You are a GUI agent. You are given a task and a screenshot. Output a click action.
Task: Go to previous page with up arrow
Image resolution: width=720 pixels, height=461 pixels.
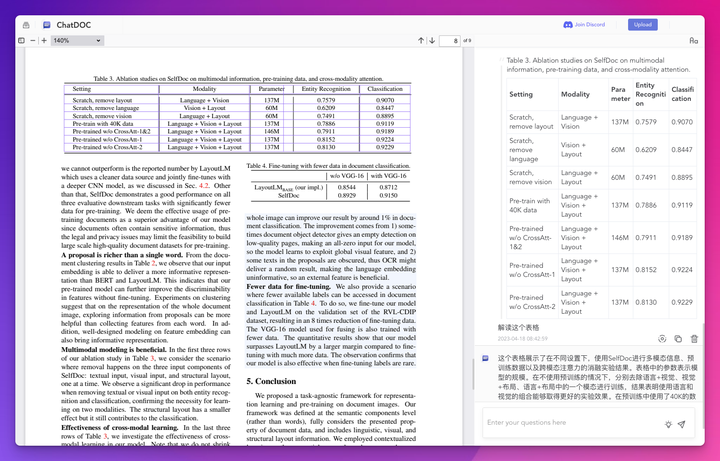point(421,40)
